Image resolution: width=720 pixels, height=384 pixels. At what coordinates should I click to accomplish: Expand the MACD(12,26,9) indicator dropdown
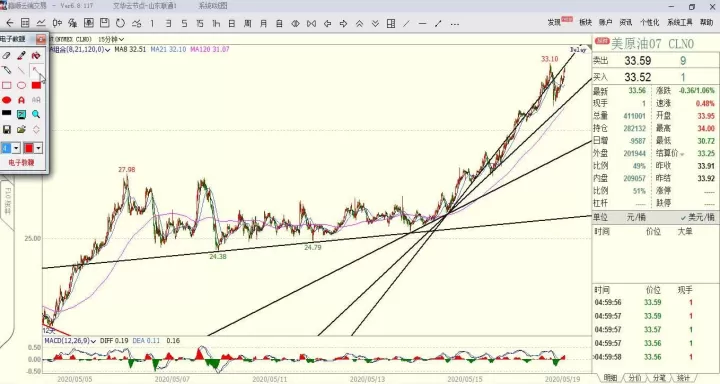pos(93,341)
